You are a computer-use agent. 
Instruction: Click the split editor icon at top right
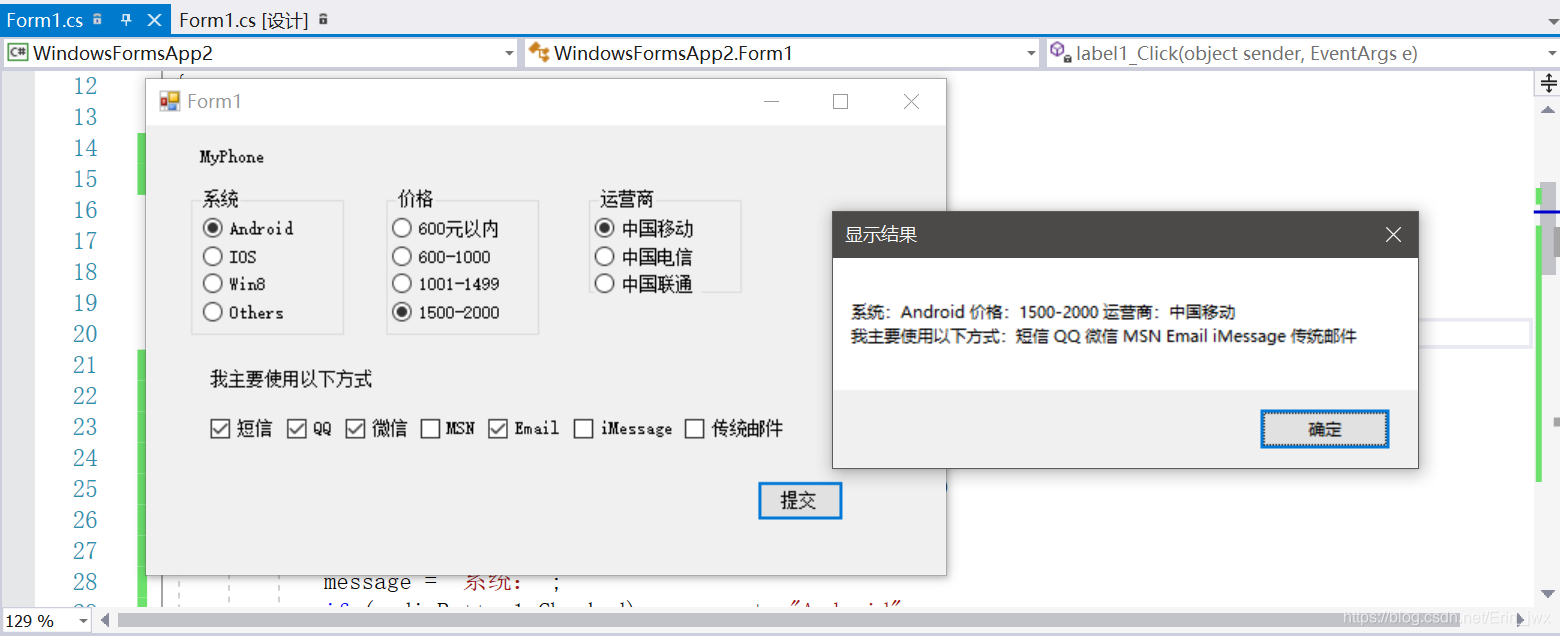pyautogui.click(x=1546, y=84)
